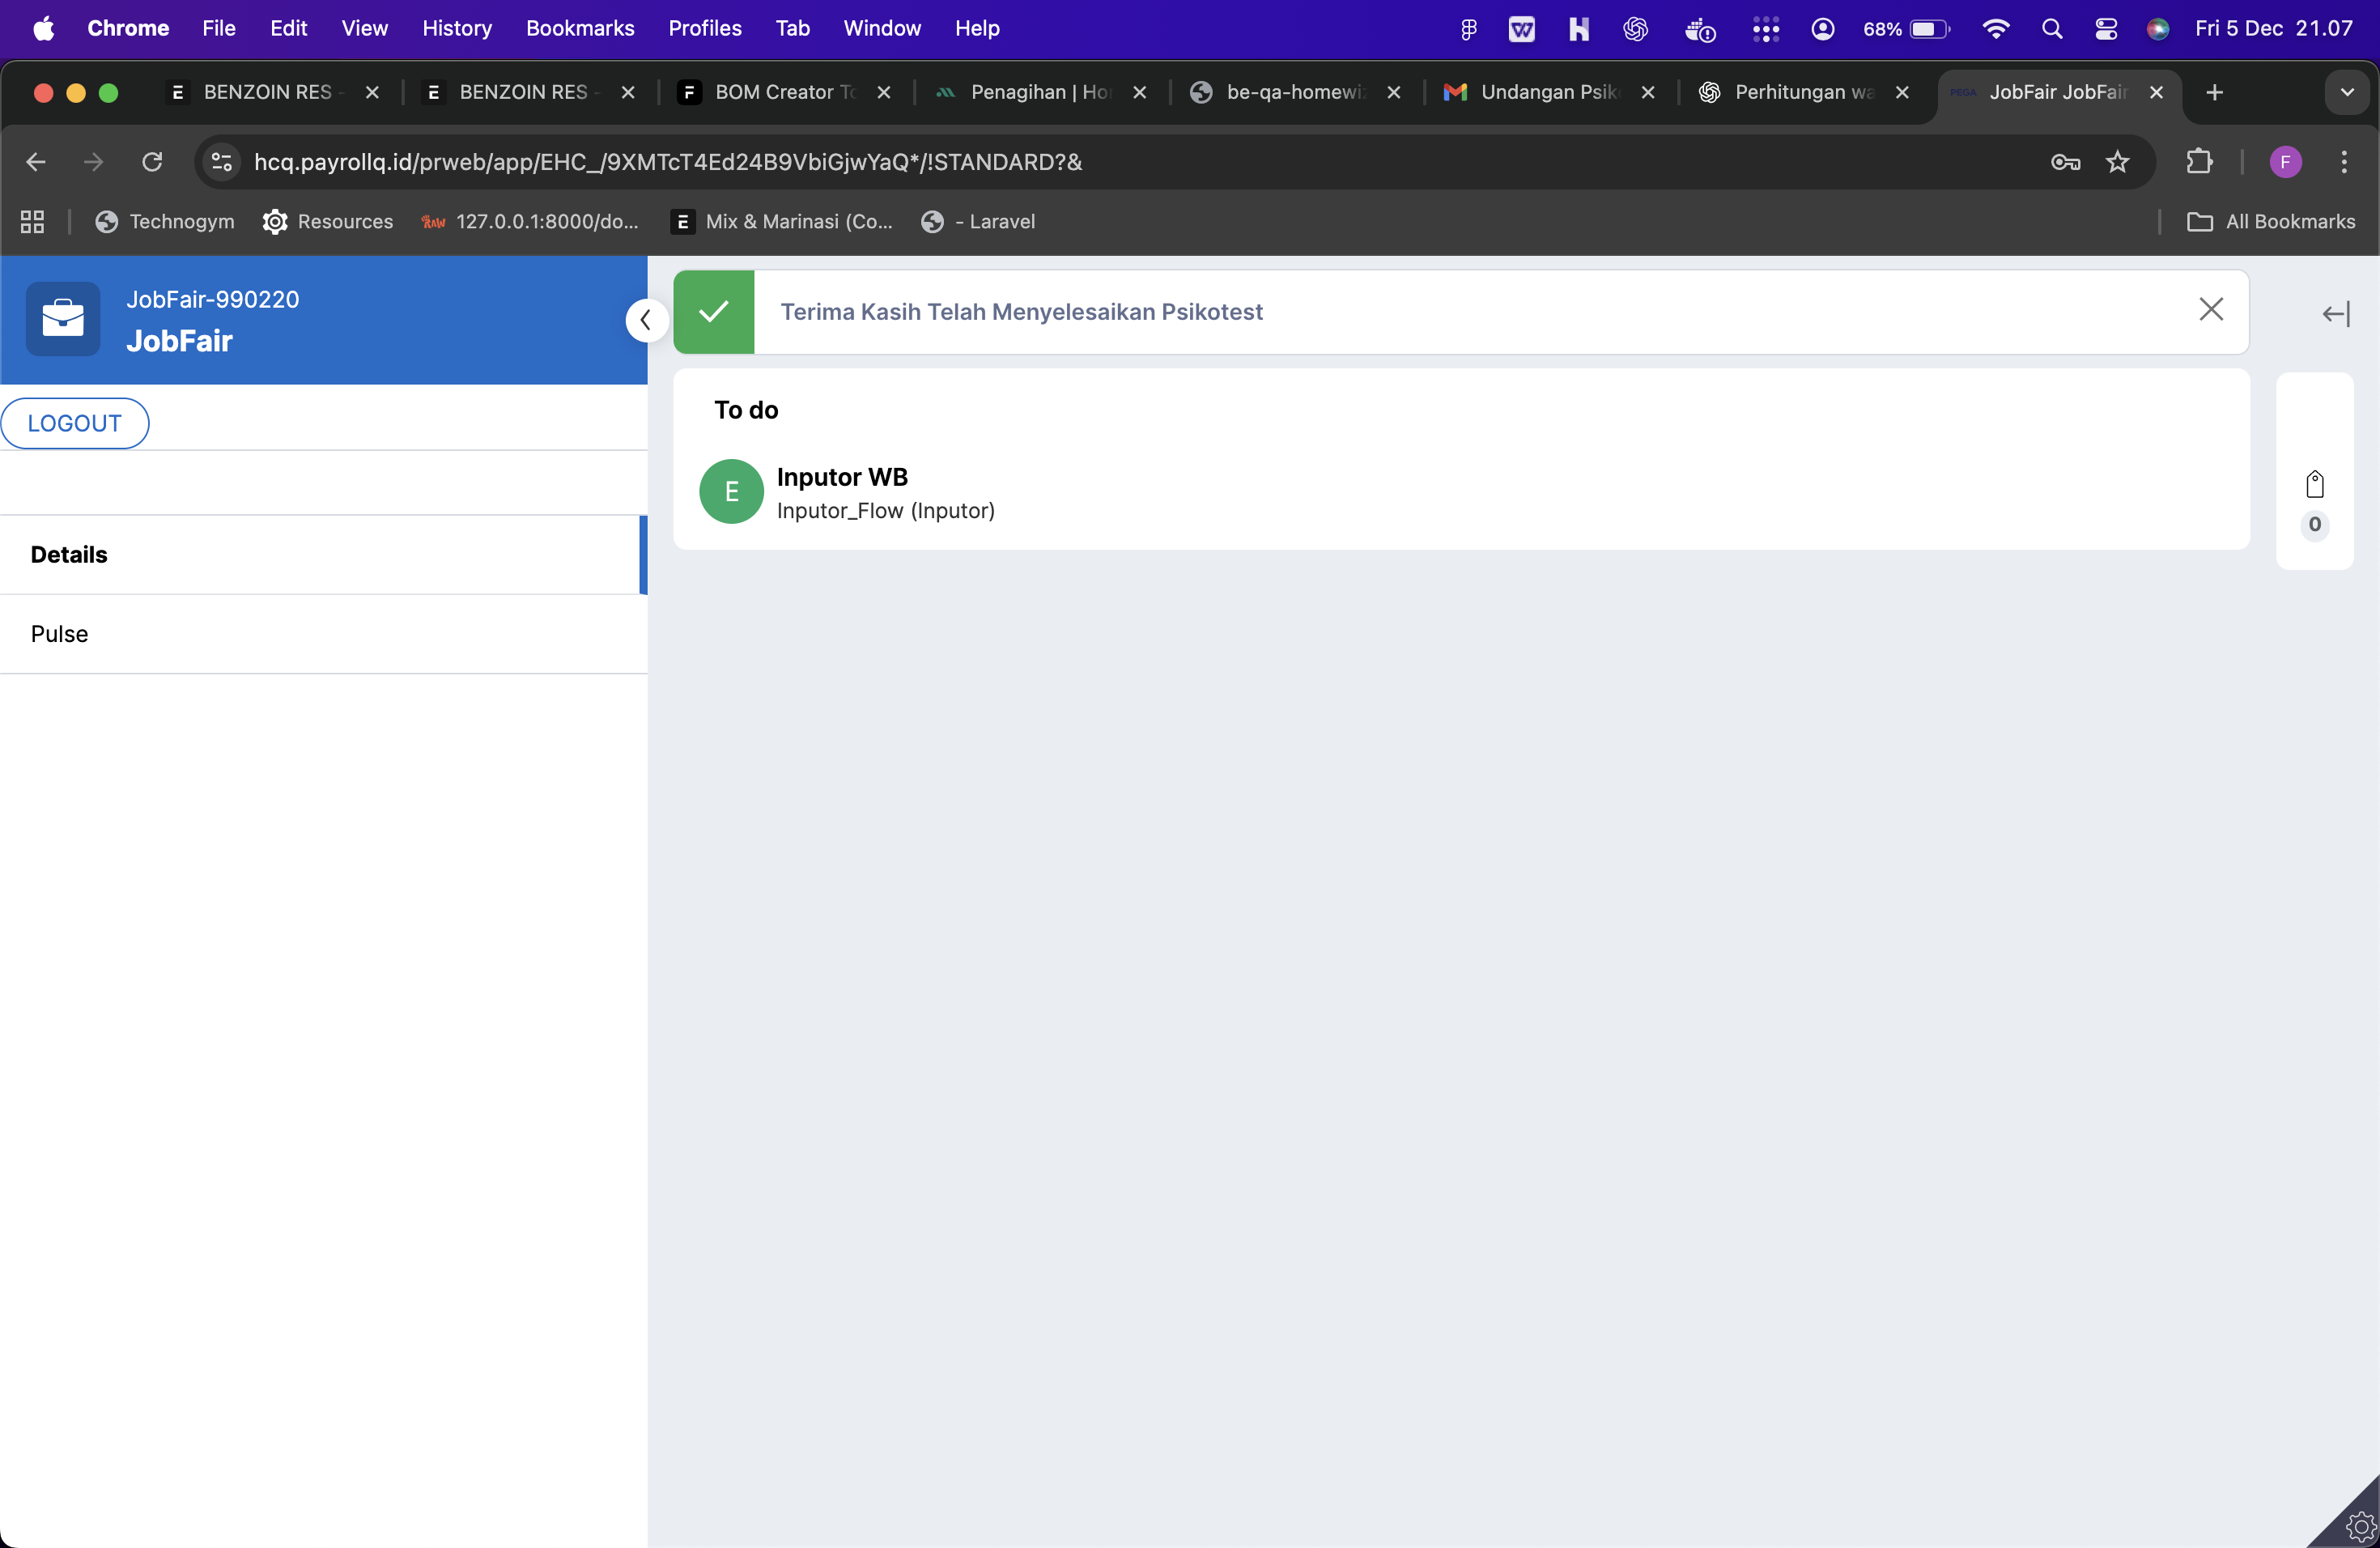Open the All Bookmarks folder
This screenshot has width=2380, height=1548.
tap(2271, 222)
